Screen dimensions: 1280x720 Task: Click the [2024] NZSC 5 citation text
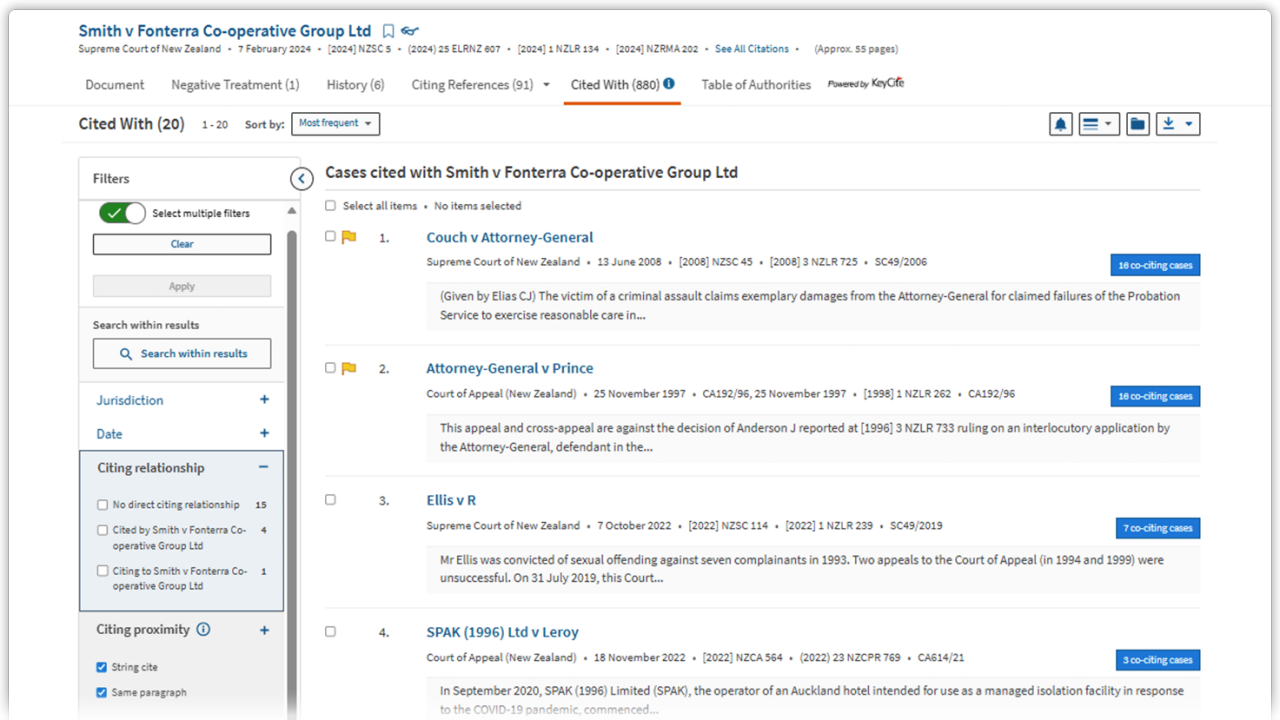(x=360, y=49)
